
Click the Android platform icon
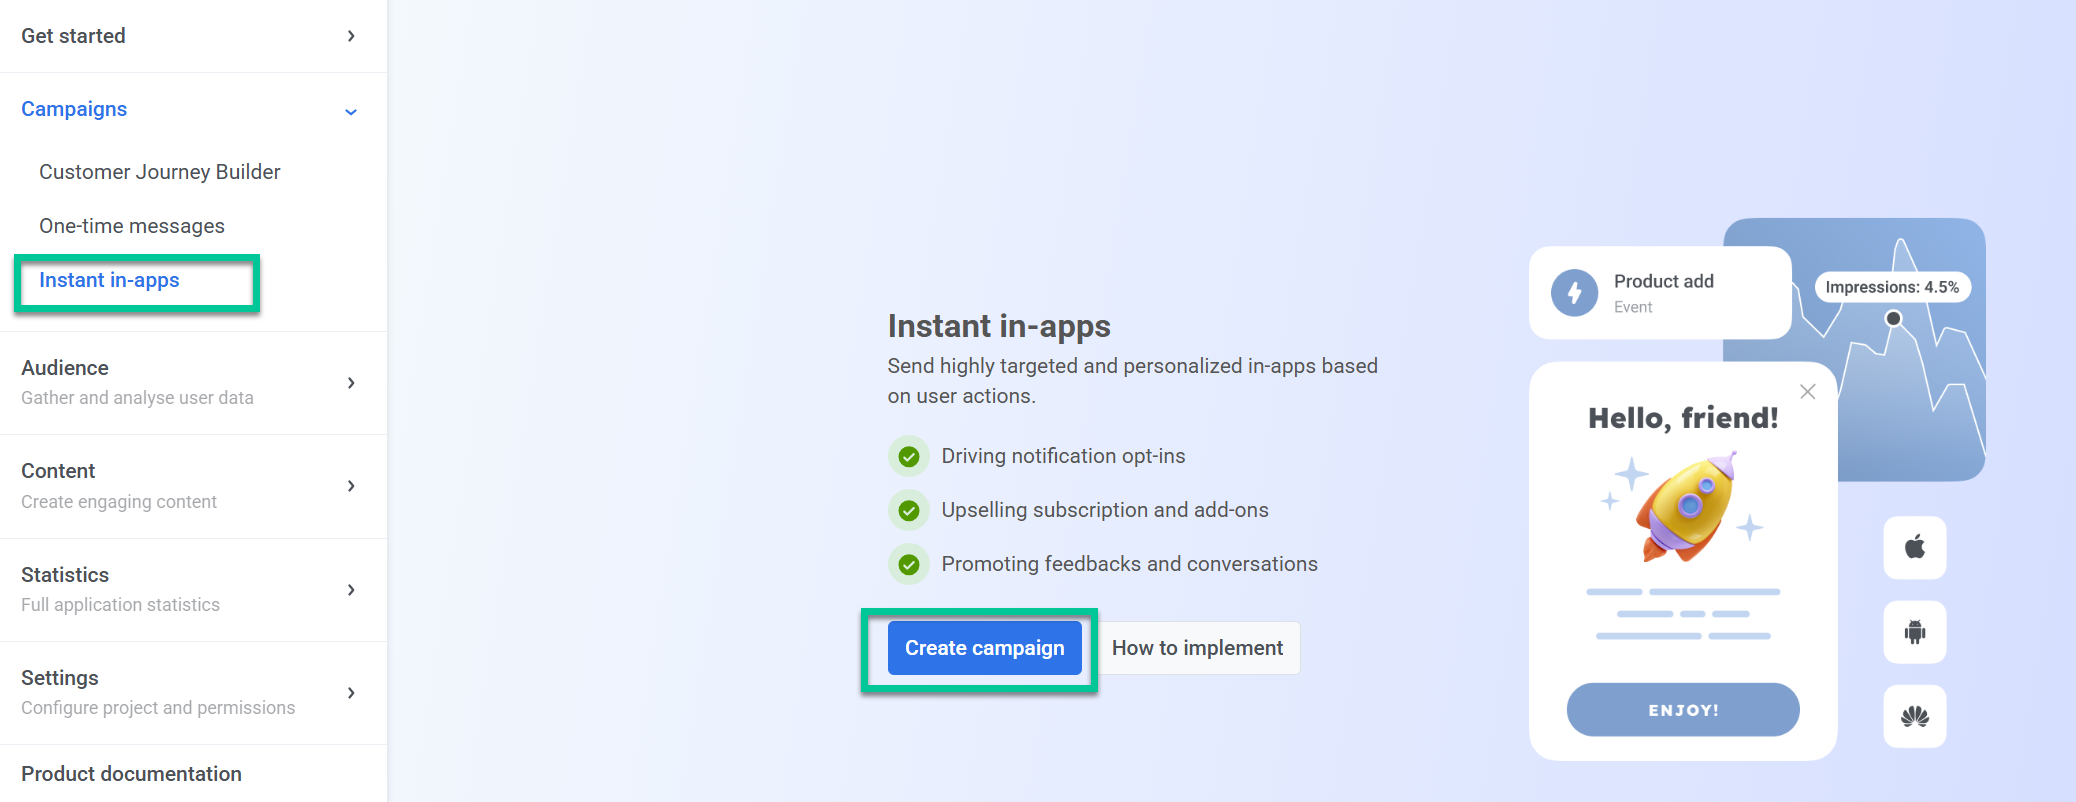point(1915,632)
